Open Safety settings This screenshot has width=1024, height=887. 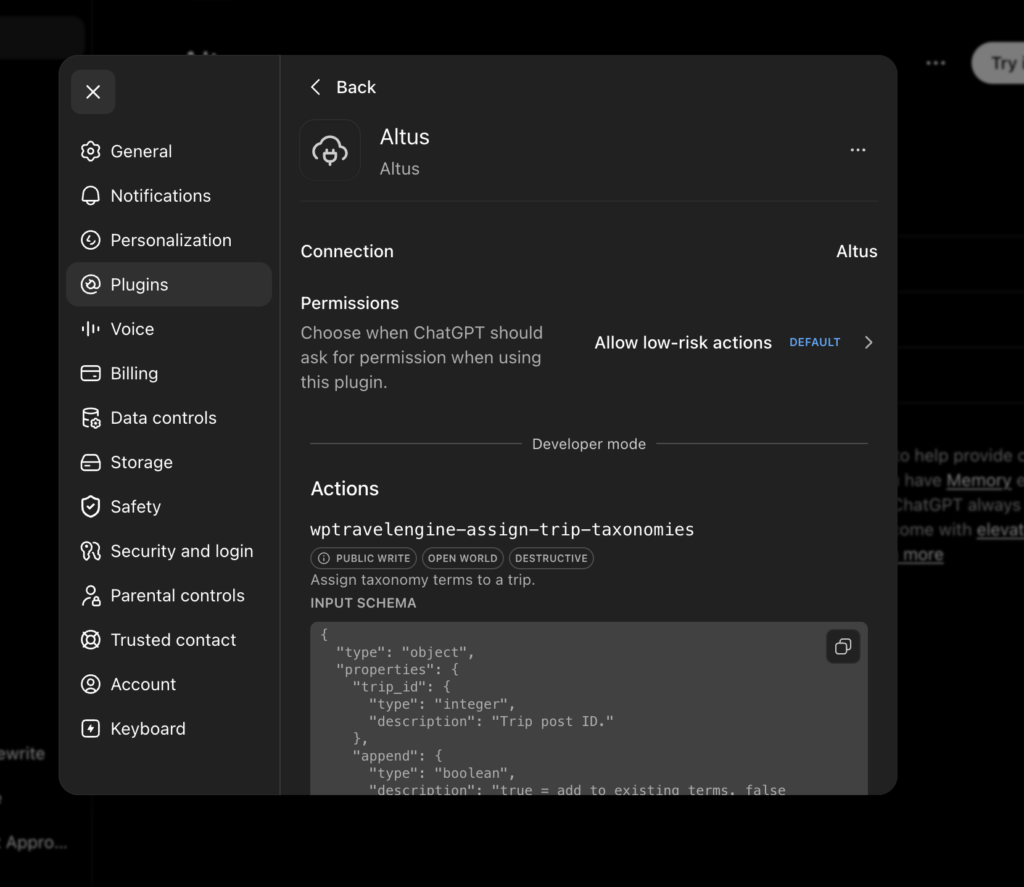pos(168,506)
